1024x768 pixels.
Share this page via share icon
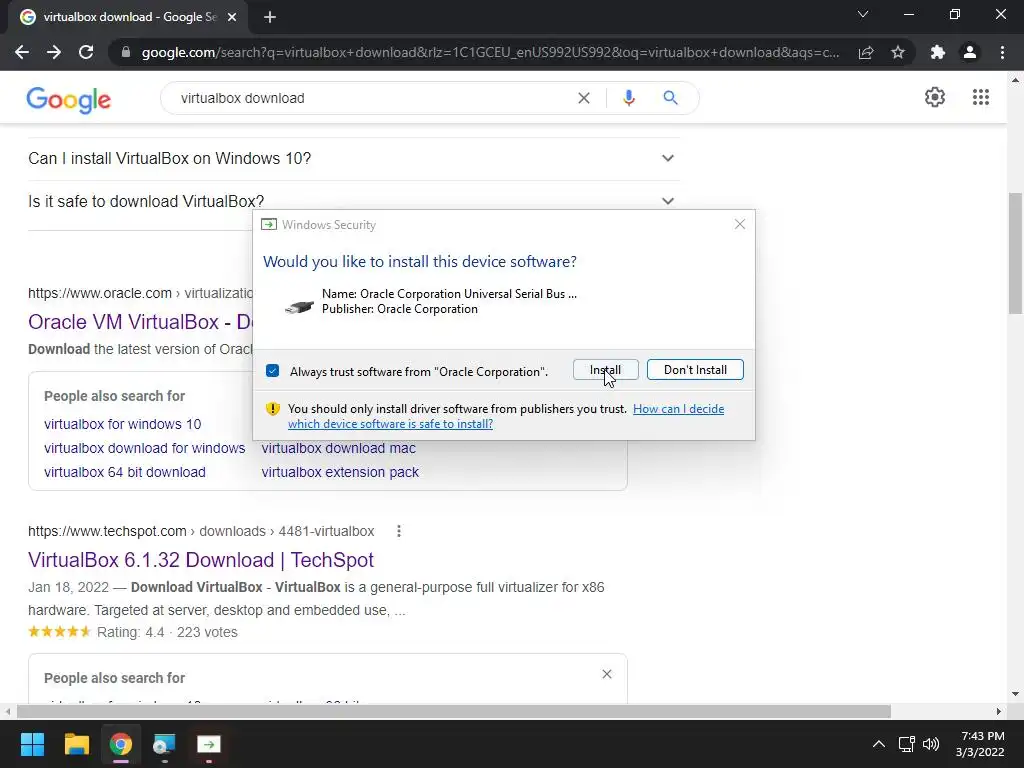click(x=866, y=52)
